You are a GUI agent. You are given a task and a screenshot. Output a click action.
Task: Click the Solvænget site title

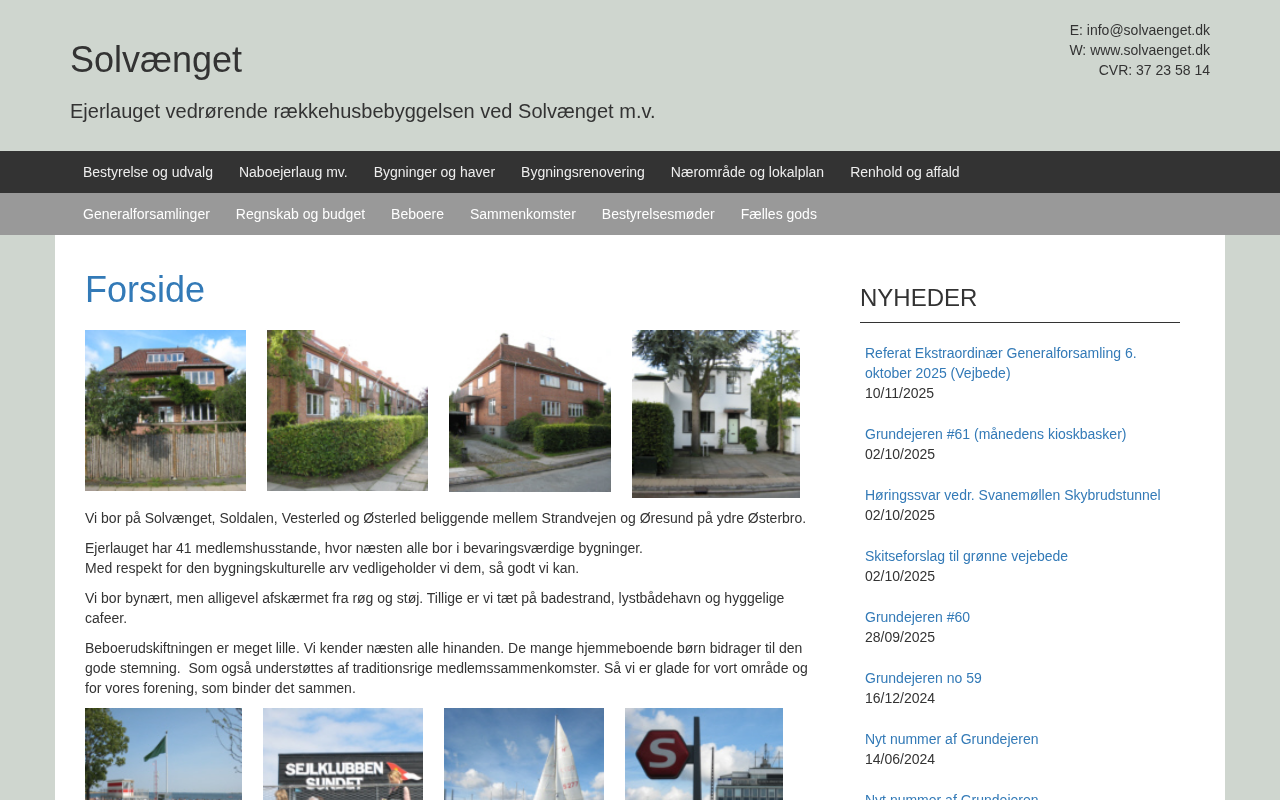point(156,60)
